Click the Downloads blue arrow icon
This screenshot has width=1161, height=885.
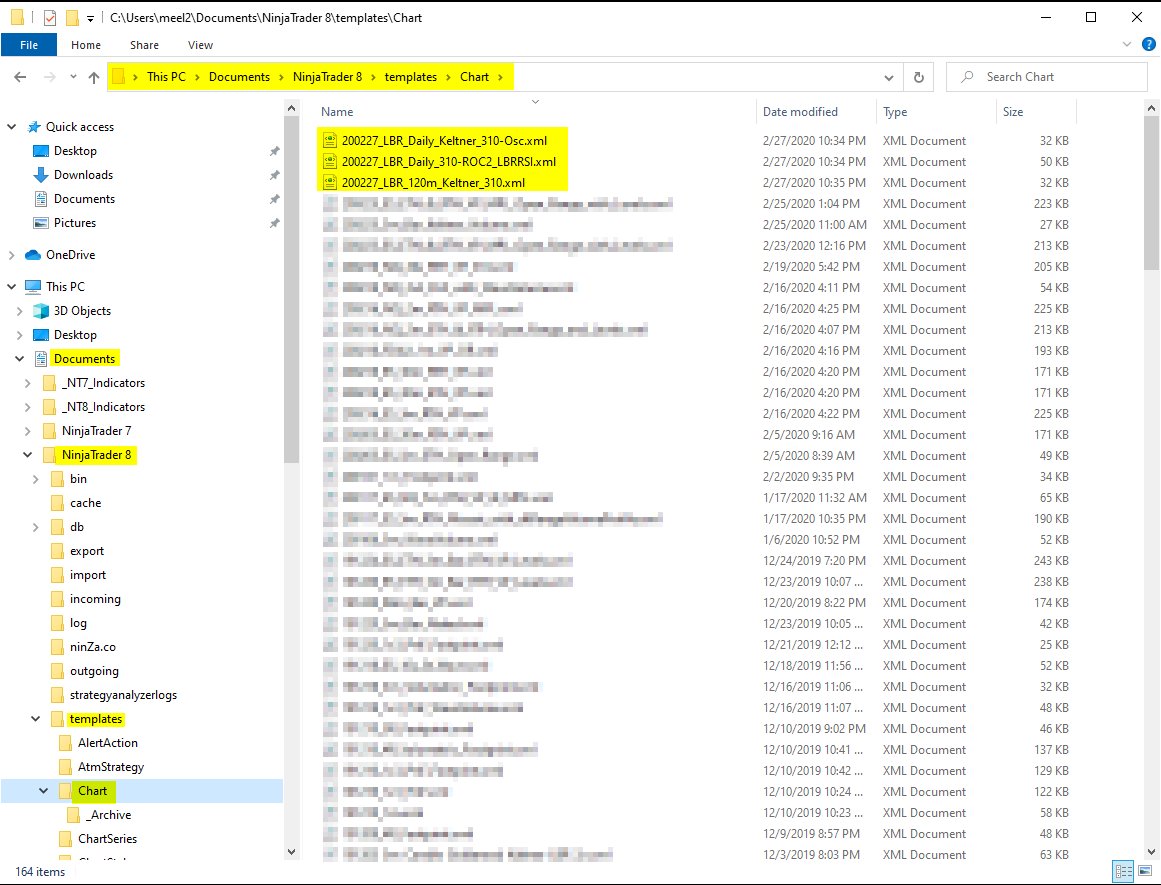[41, 175]
